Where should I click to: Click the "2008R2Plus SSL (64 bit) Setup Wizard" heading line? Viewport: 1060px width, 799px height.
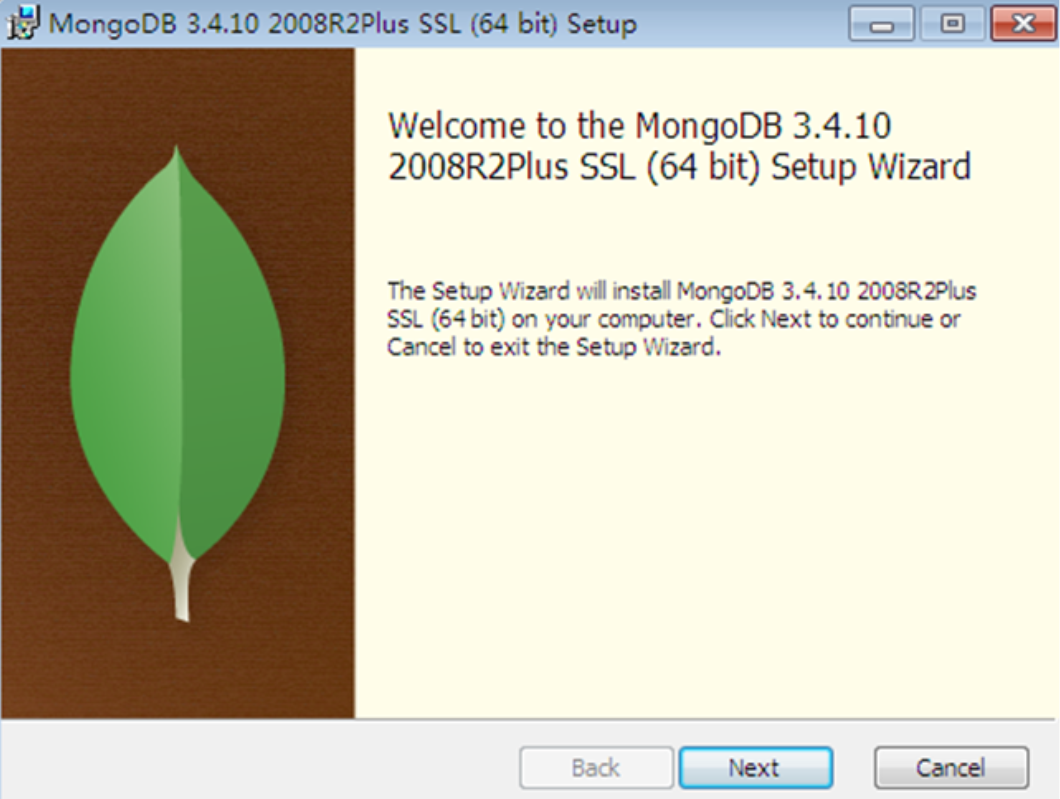(x=679, y=167)
